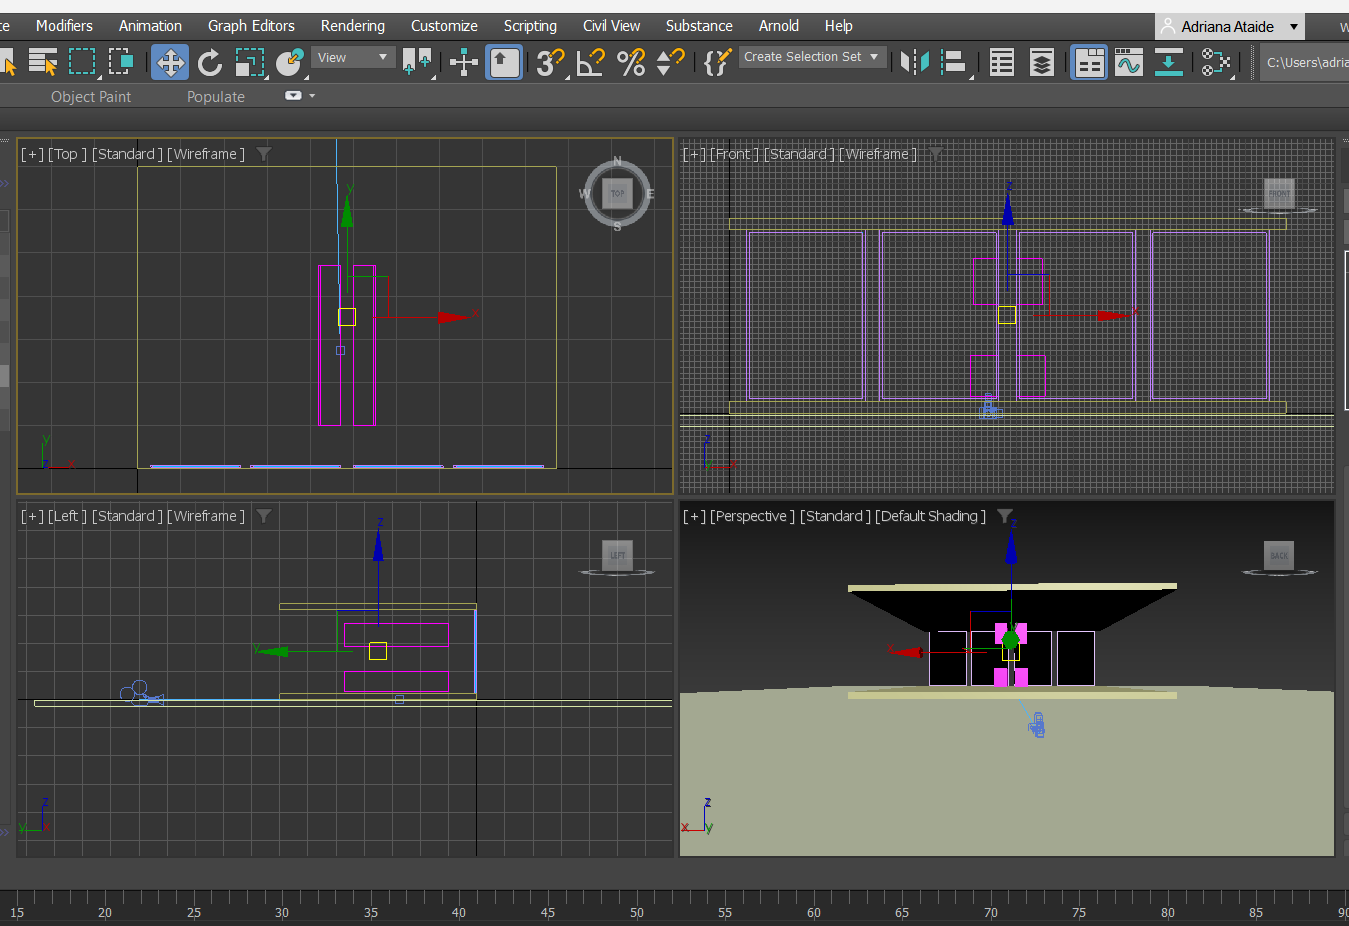This screenshot has width=1349, height=926.
Task: Click the ViewCube in the Top viewport
Action: click(x=617, y=194)
